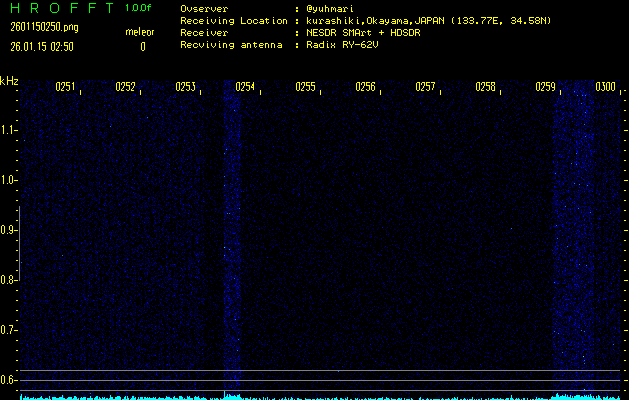Click the 0.6 kHz axis label

pos(7,380)
